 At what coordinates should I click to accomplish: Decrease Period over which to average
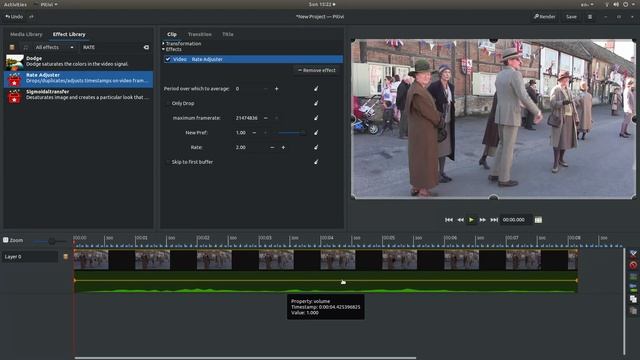tap(266, 89)
